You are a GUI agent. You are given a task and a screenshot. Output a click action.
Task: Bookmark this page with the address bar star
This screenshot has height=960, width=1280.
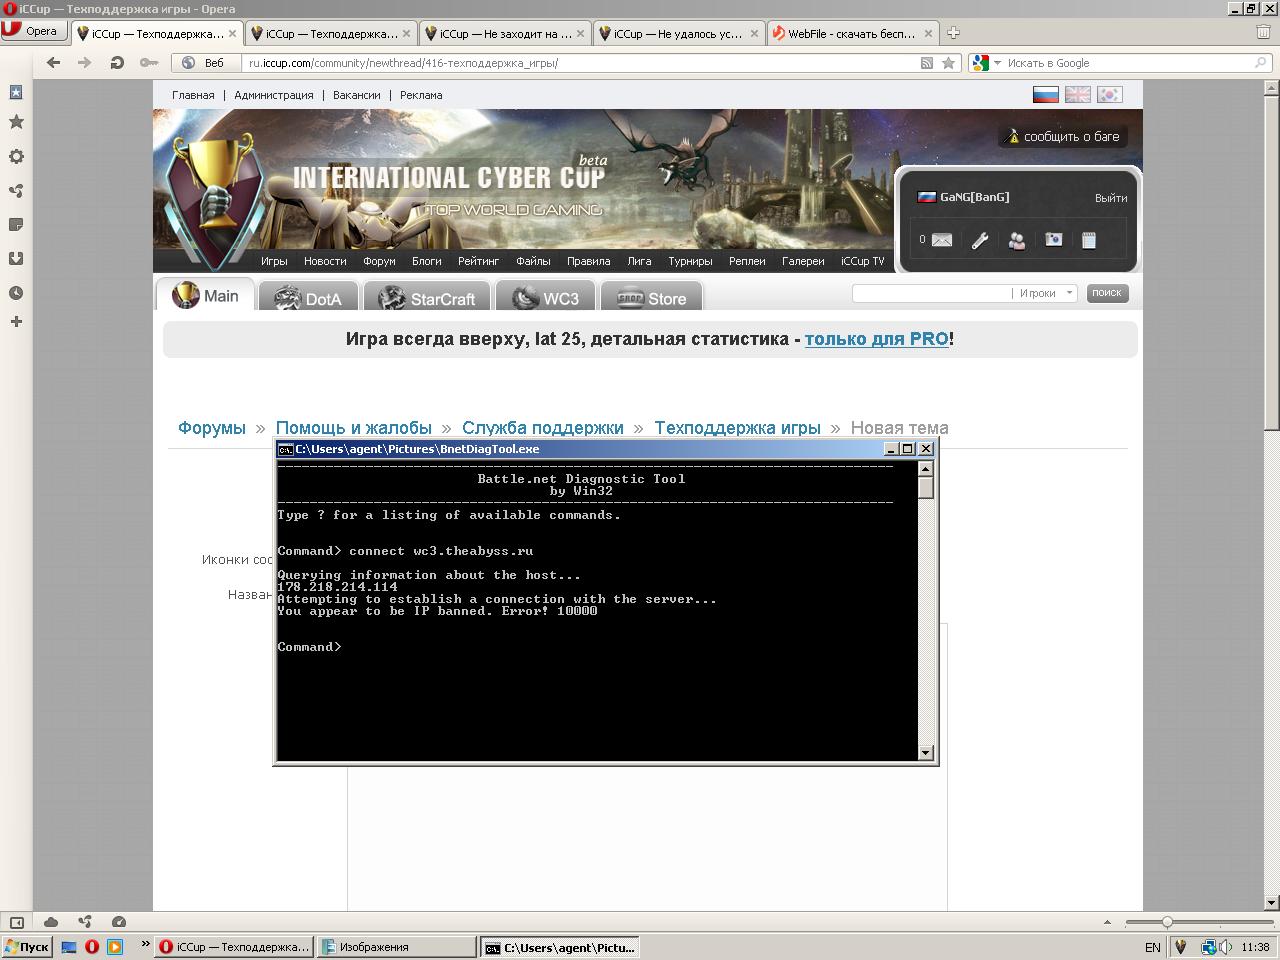coord(949,63)
